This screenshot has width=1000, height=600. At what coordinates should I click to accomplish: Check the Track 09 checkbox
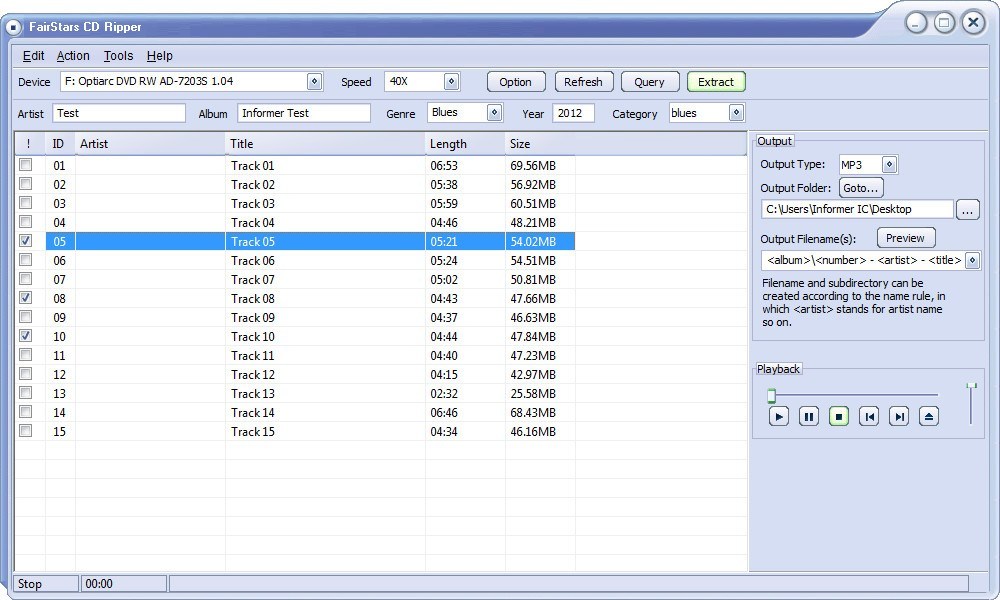point(26,317)
